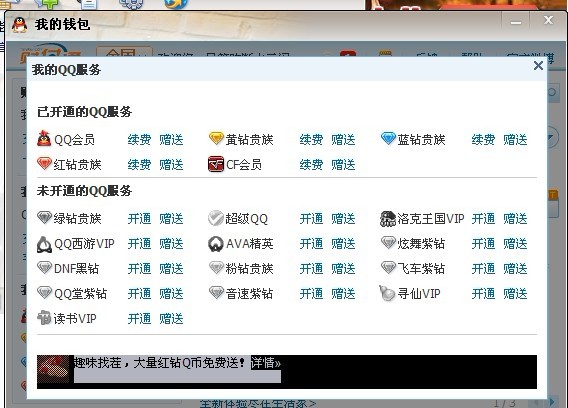
Task: Click the promo banner thumbnail image
Action: 53,369
